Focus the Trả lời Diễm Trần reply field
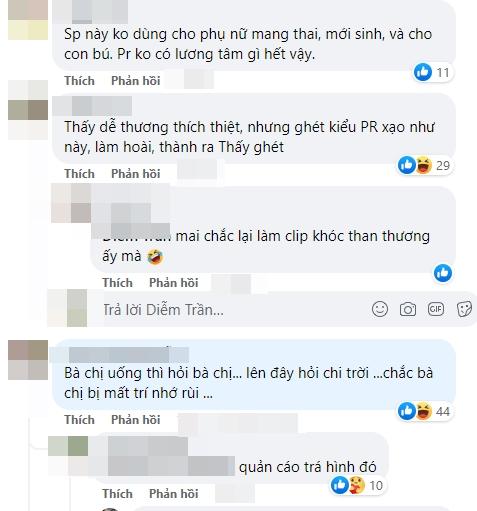This screenshot has width=477, height=511. coord(233,310)
